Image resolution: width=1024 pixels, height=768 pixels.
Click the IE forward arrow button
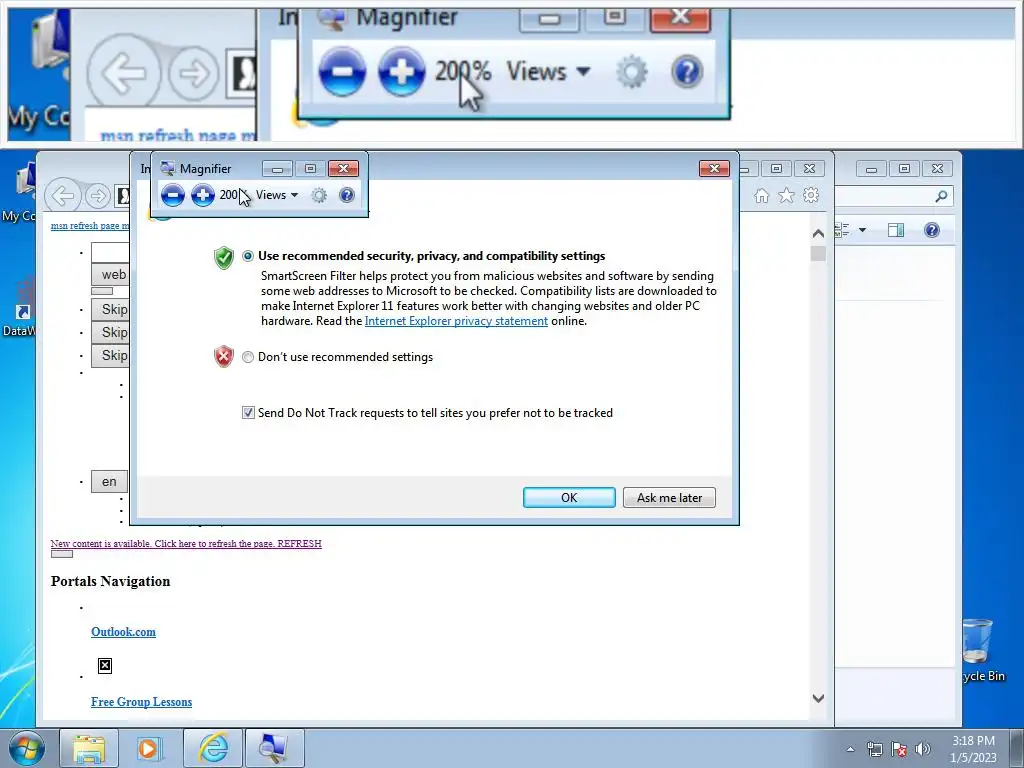(x=98, y=195)
